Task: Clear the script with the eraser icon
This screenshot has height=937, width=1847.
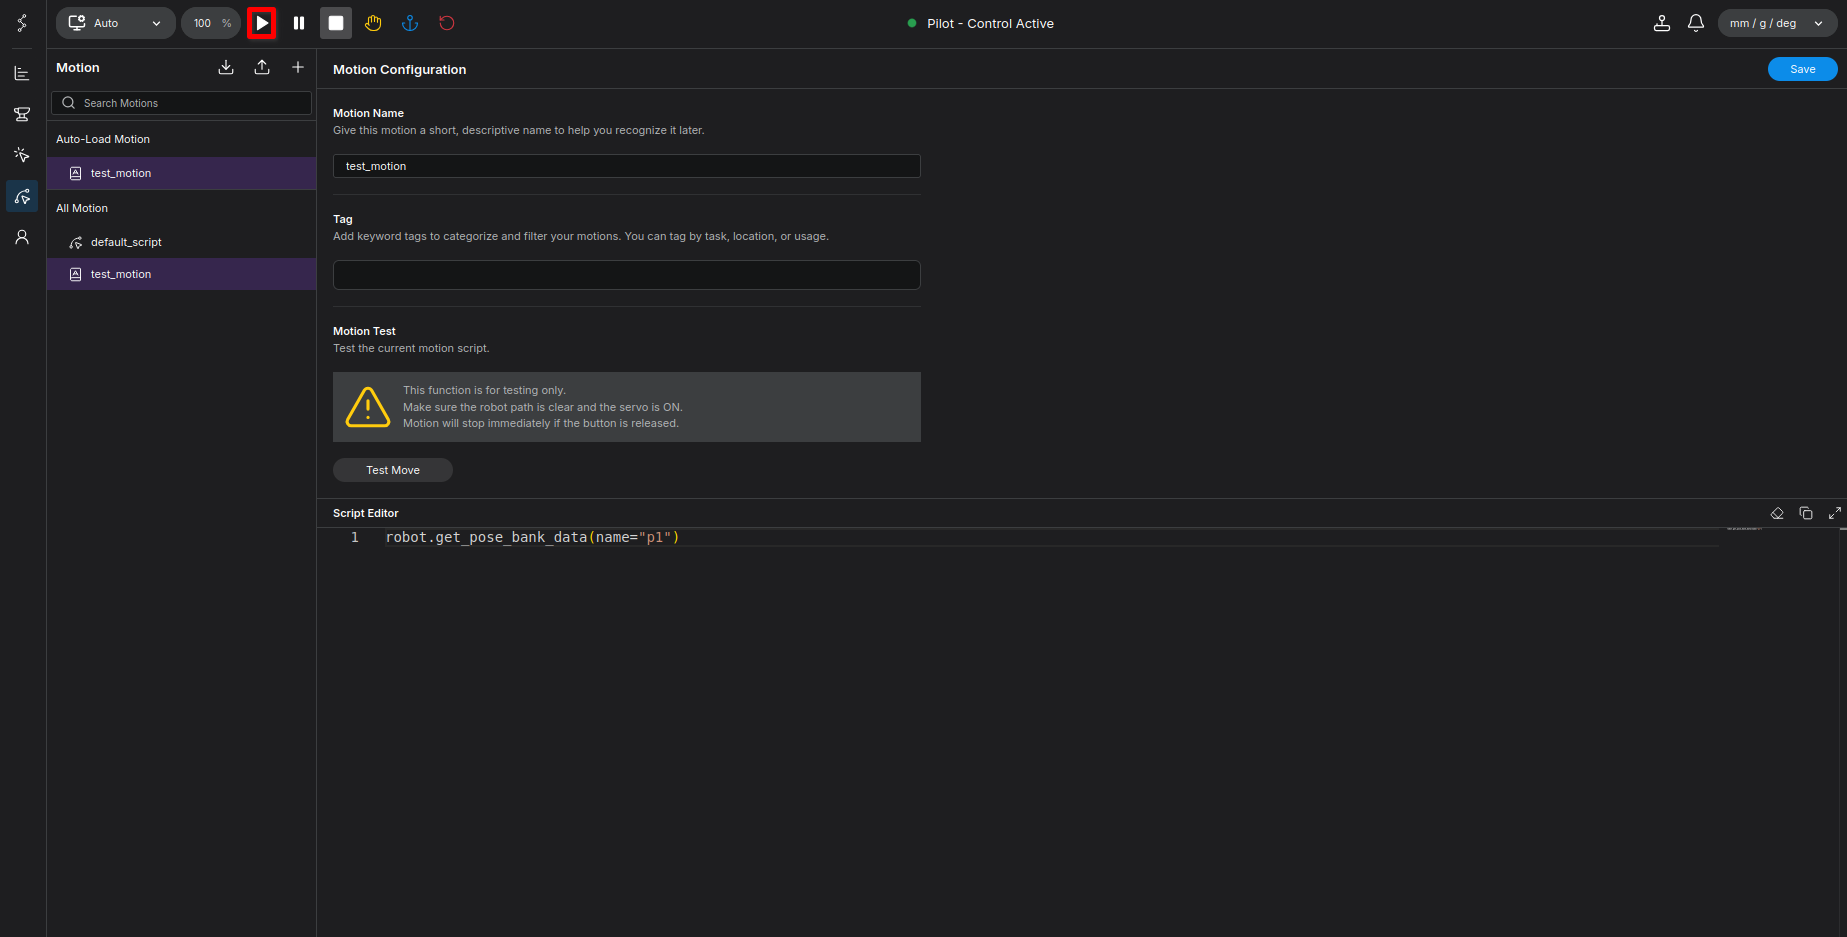Action: coord(1777,513)
